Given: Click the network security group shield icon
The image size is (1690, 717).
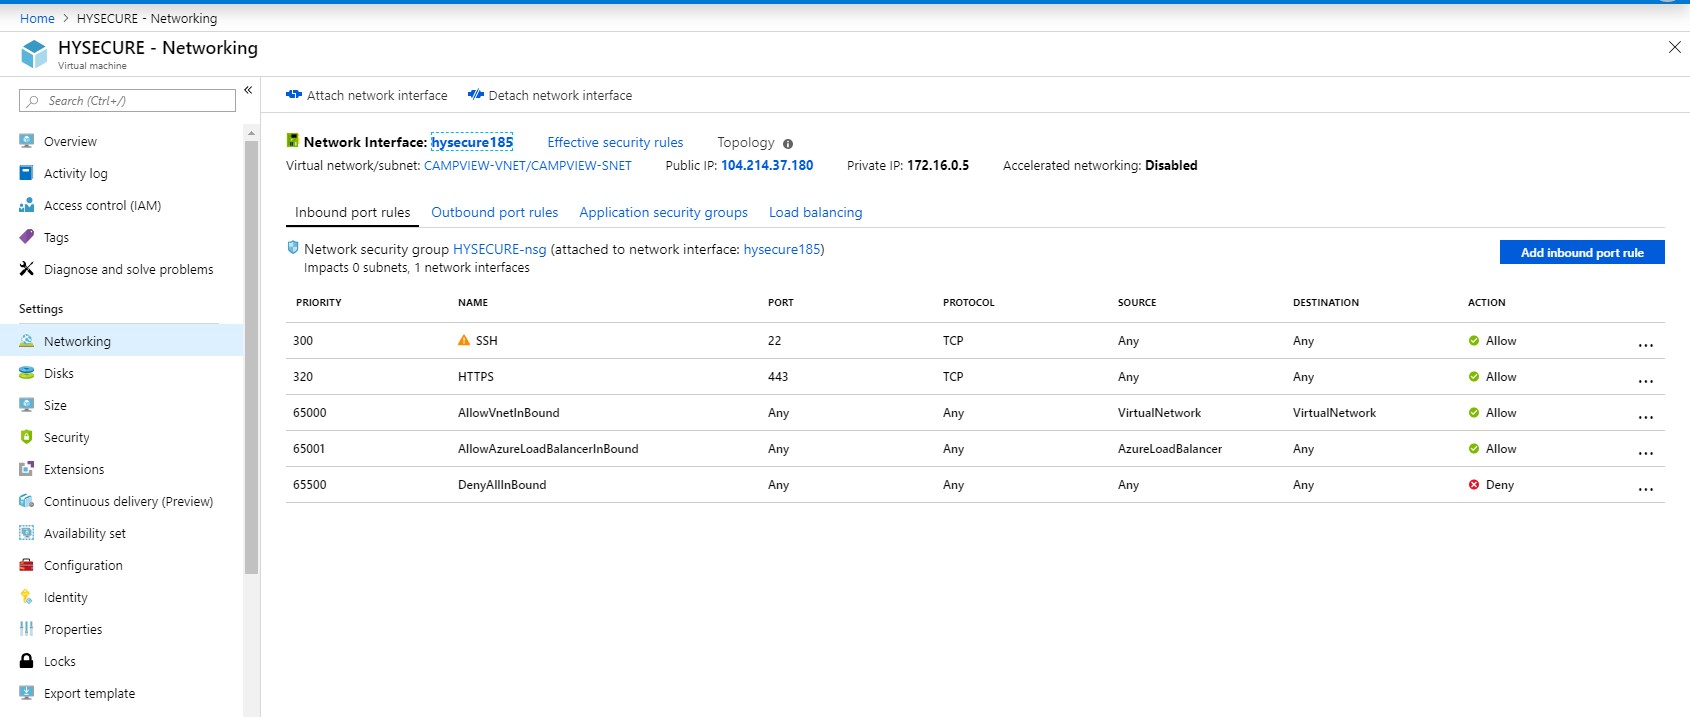Looking at the screenshot, I should click(293, 248).
